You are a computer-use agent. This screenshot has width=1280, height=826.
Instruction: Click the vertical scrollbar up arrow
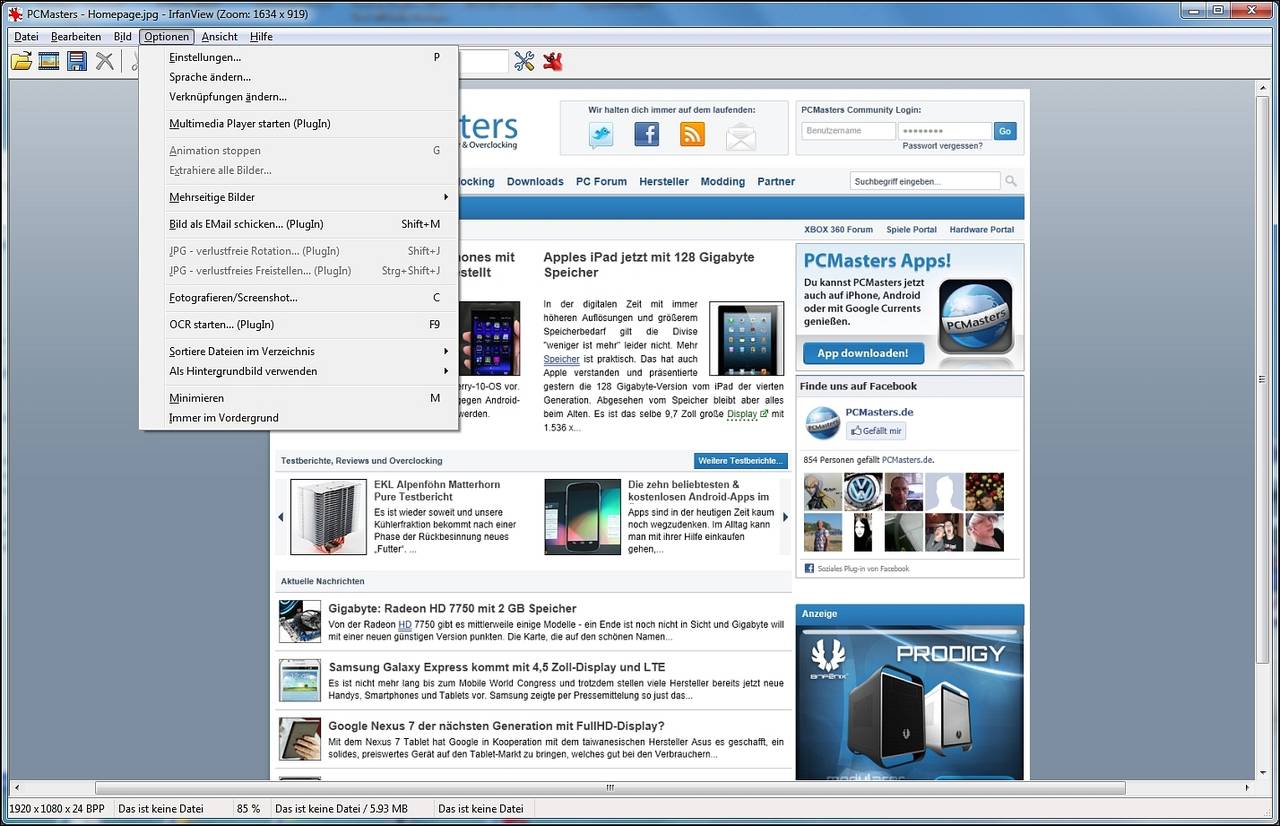coord(1262,89)
